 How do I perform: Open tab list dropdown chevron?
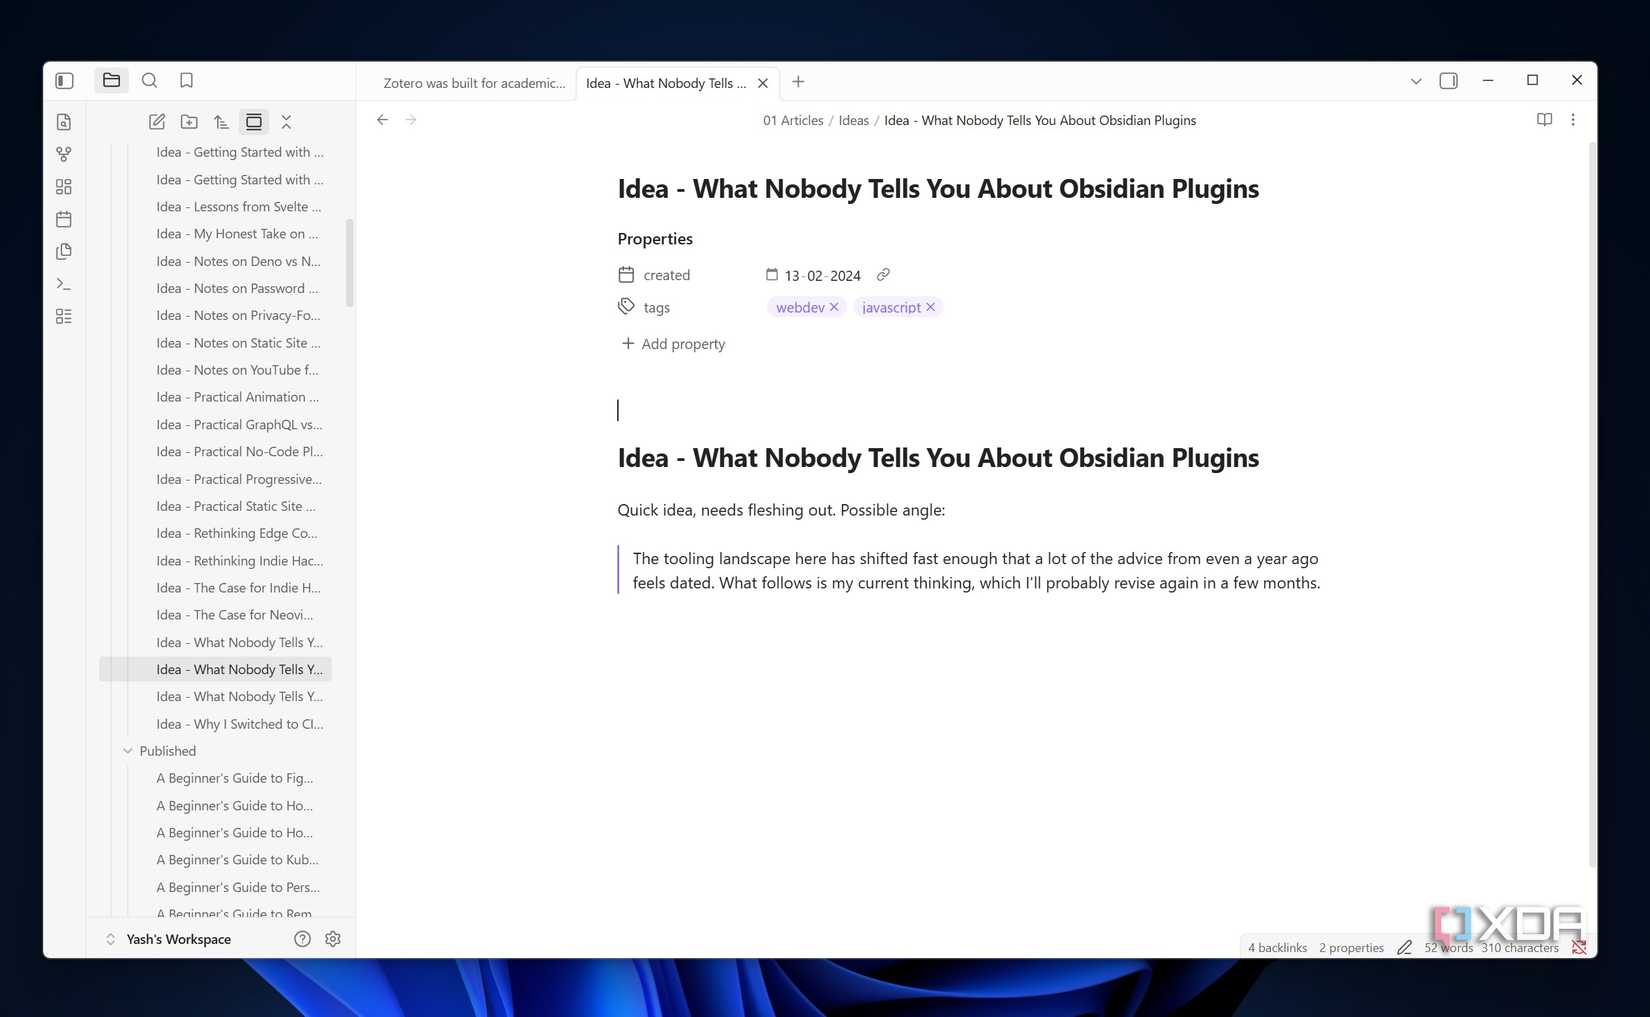click(x=1416, y=82)
